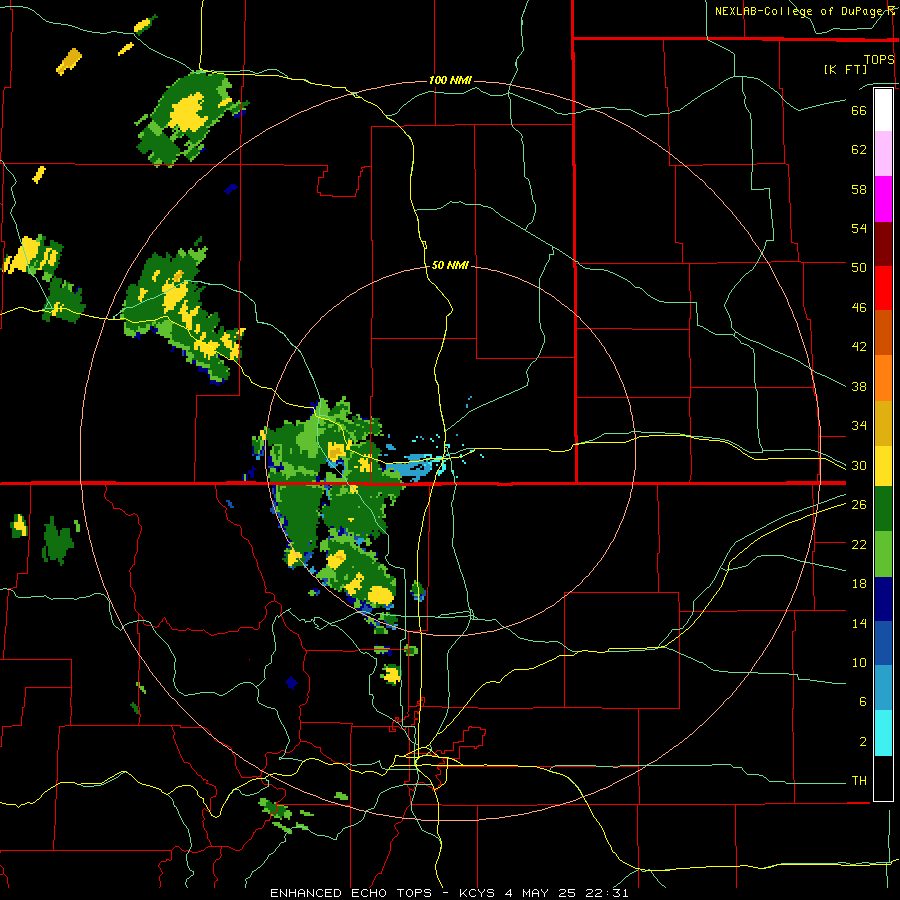Click the cyan legend swatch
Screen dimensions: 900x900
(883, 733)
